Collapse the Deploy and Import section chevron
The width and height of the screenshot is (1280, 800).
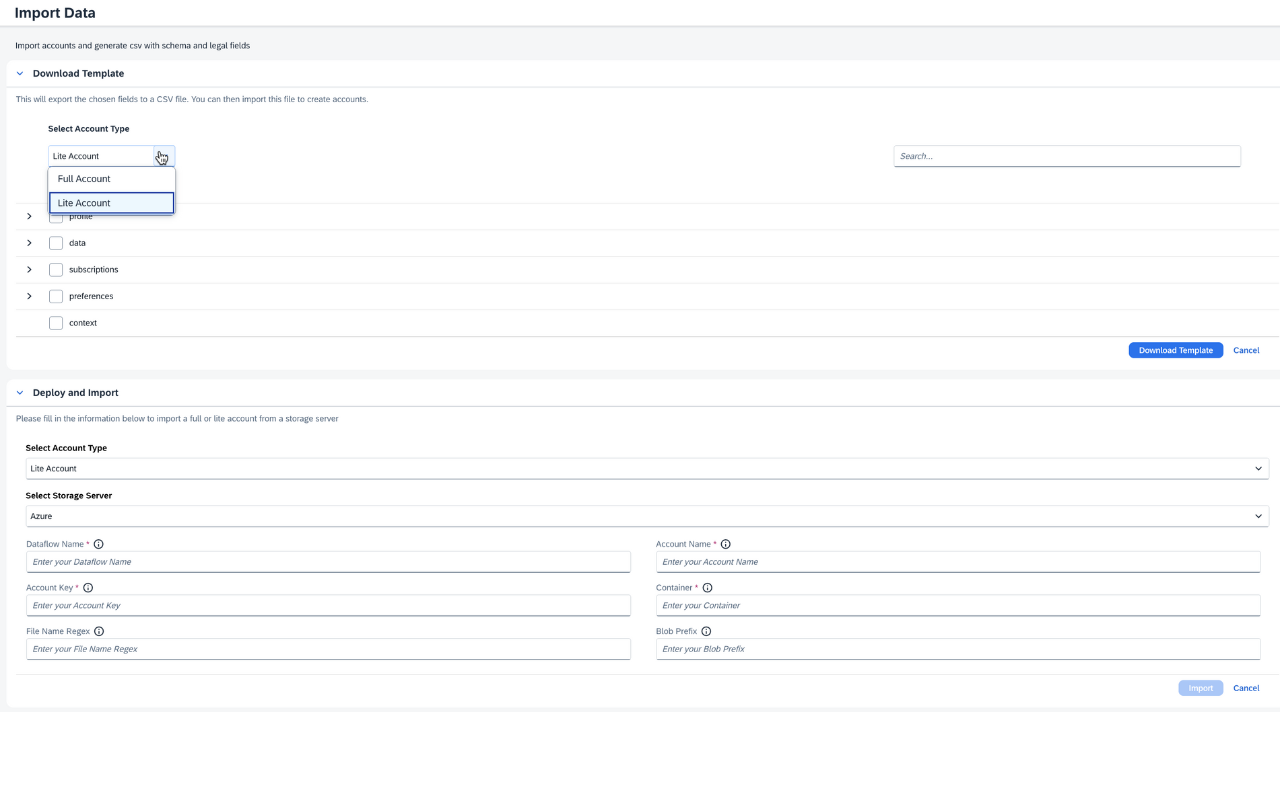(x=19, y=392)
